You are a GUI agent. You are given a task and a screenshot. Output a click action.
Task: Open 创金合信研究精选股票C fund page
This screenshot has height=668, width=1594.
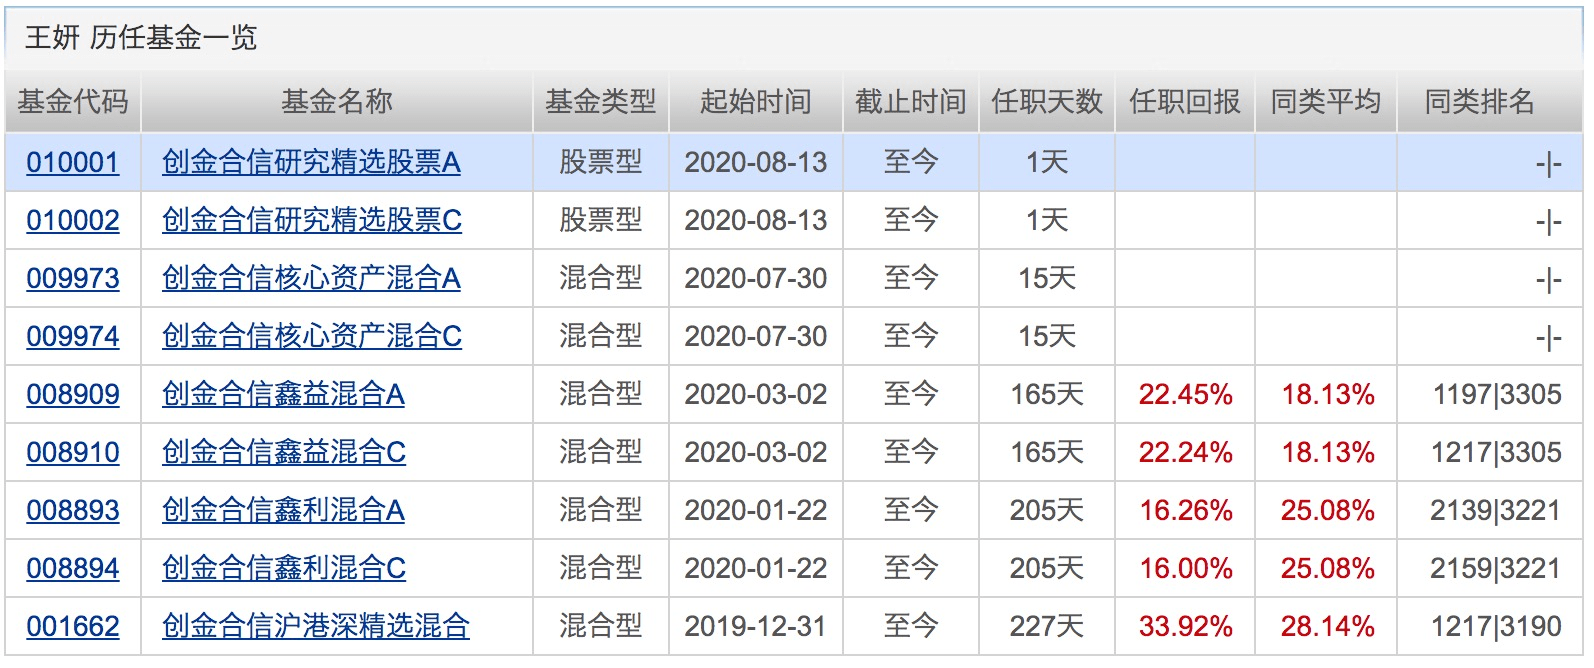click(x=312, y=221)
